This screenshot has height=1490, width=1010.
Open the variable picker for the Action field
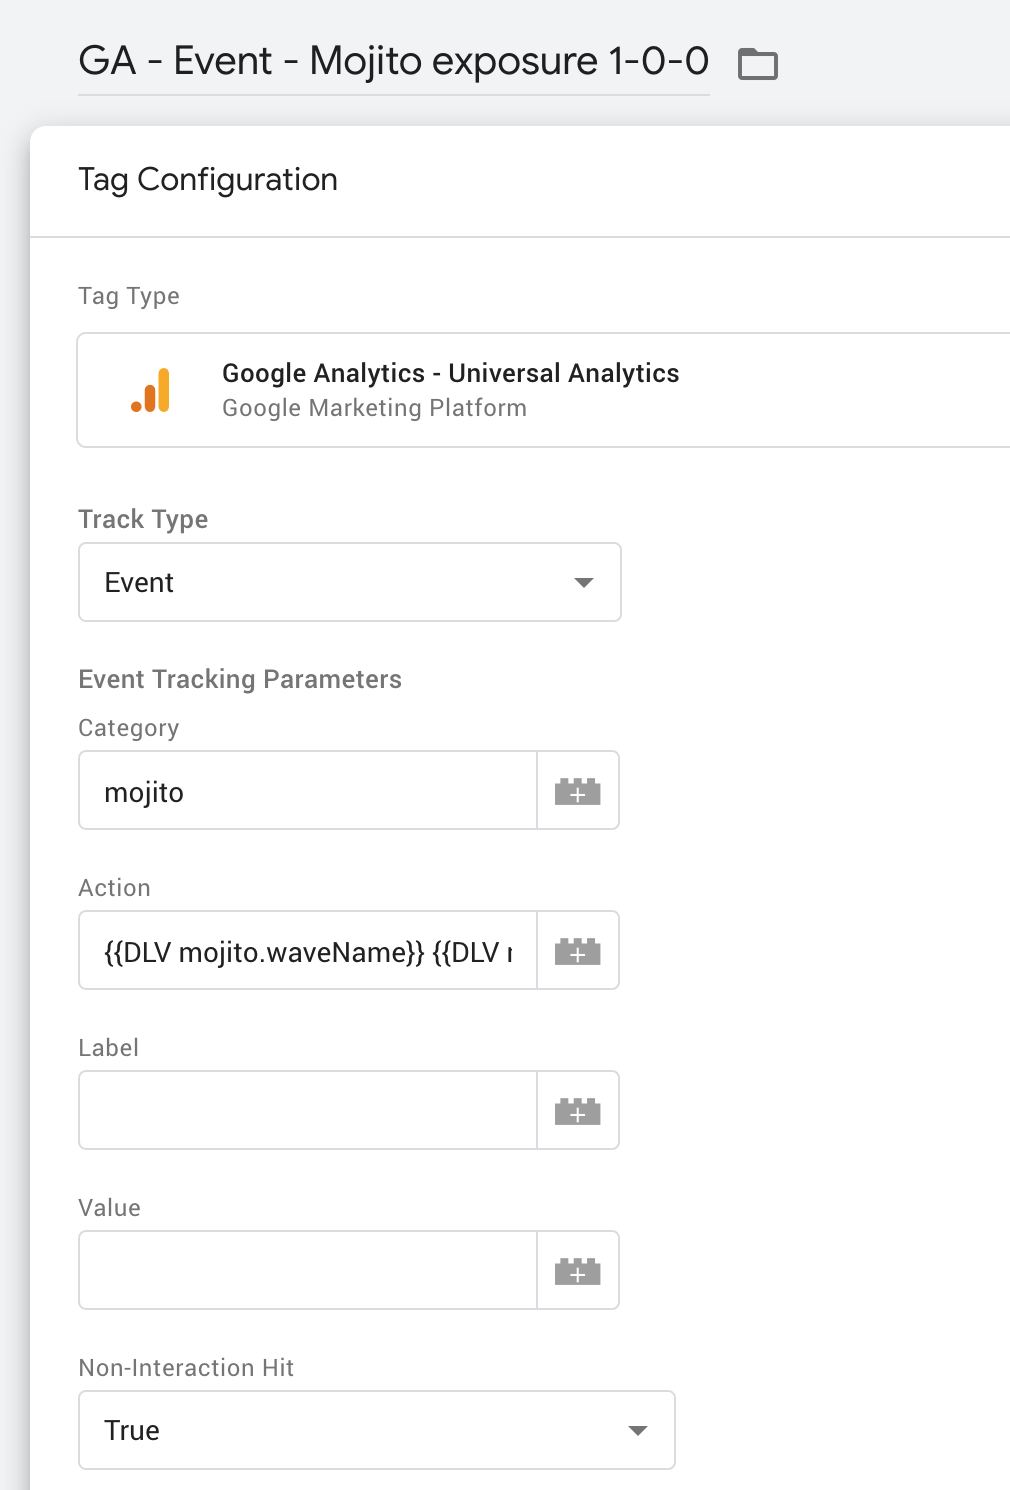coord(578,950)
